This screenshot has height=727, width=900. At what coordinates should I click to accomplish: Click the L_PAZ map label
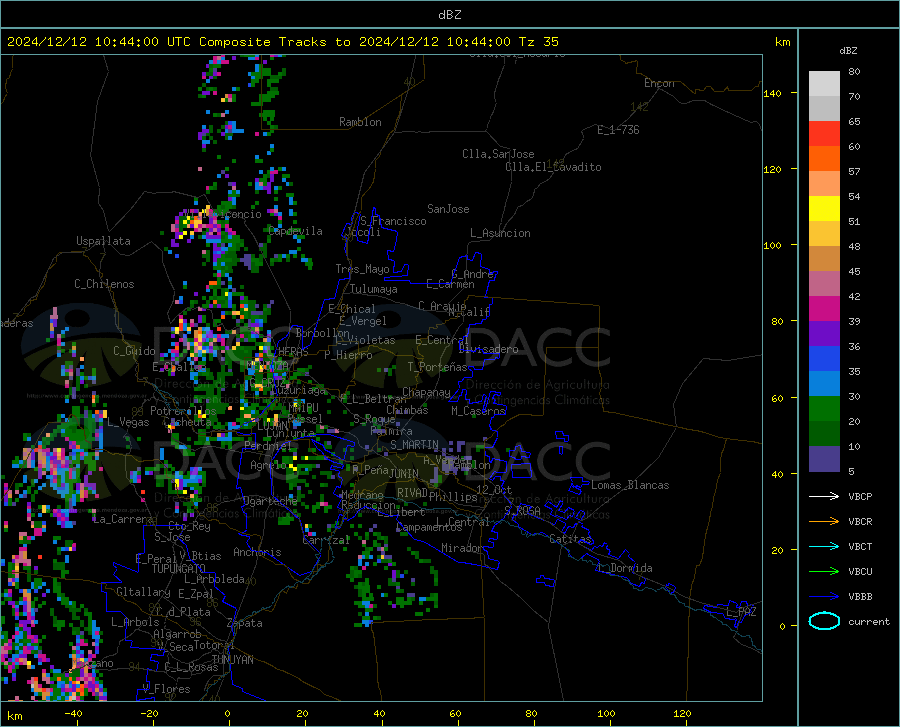pyautogui.click(x=741, y=612)
